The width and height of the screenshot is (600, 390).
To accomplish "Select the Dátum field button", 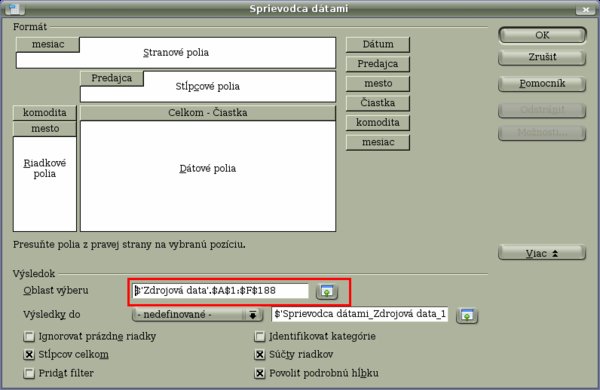I will pos(378,44).
